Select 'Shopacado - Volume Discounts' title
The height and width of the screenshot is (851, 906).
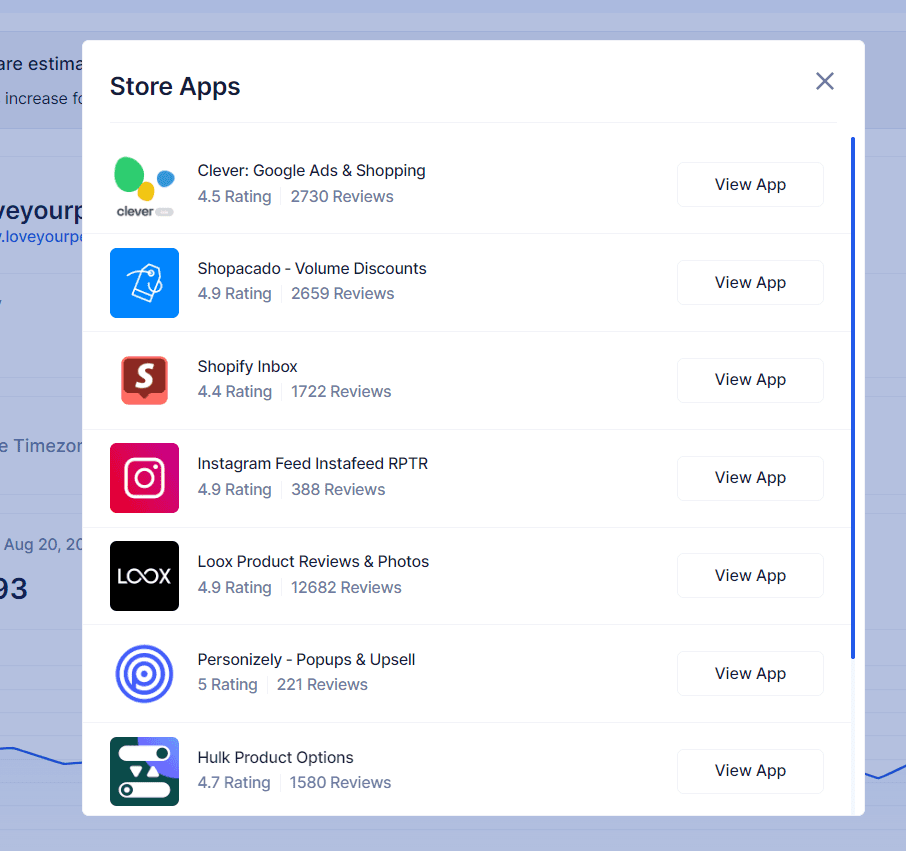[312, 269]
